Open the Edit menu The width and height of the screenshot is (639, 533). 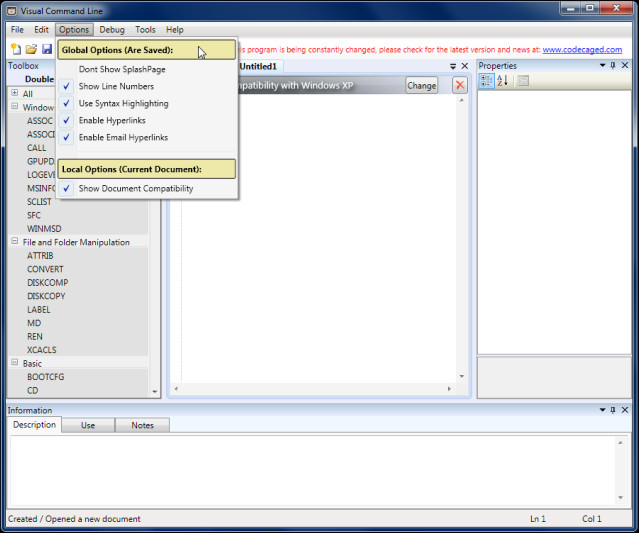(41, 30)
